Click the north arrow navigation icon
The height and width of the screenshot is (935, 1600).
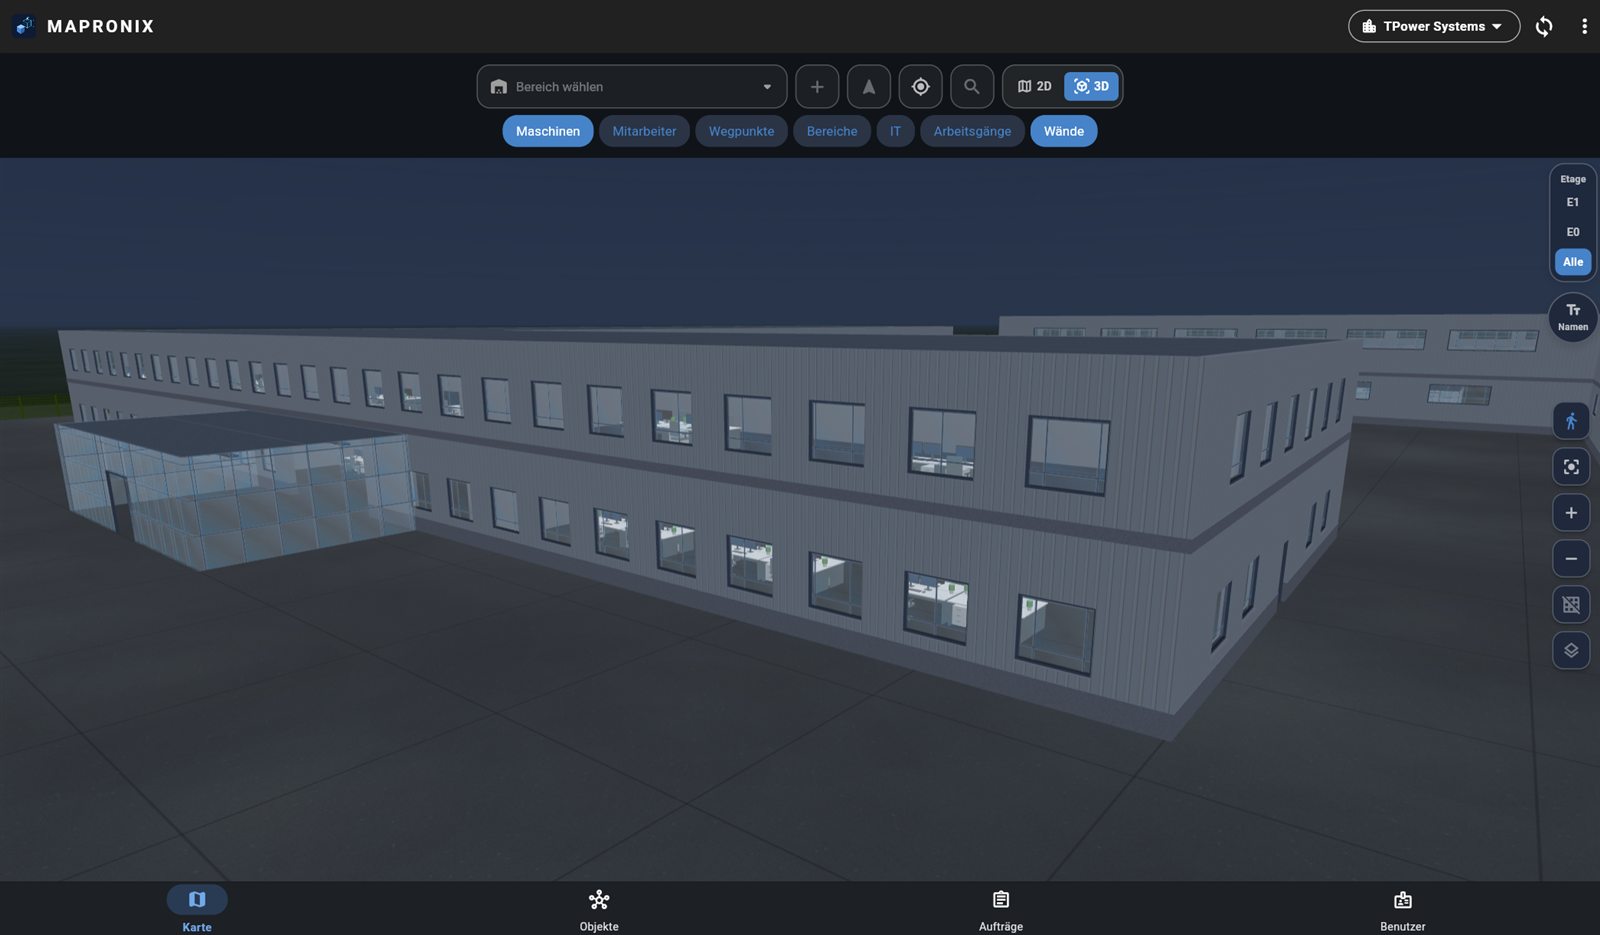click(x=869, y=87)
